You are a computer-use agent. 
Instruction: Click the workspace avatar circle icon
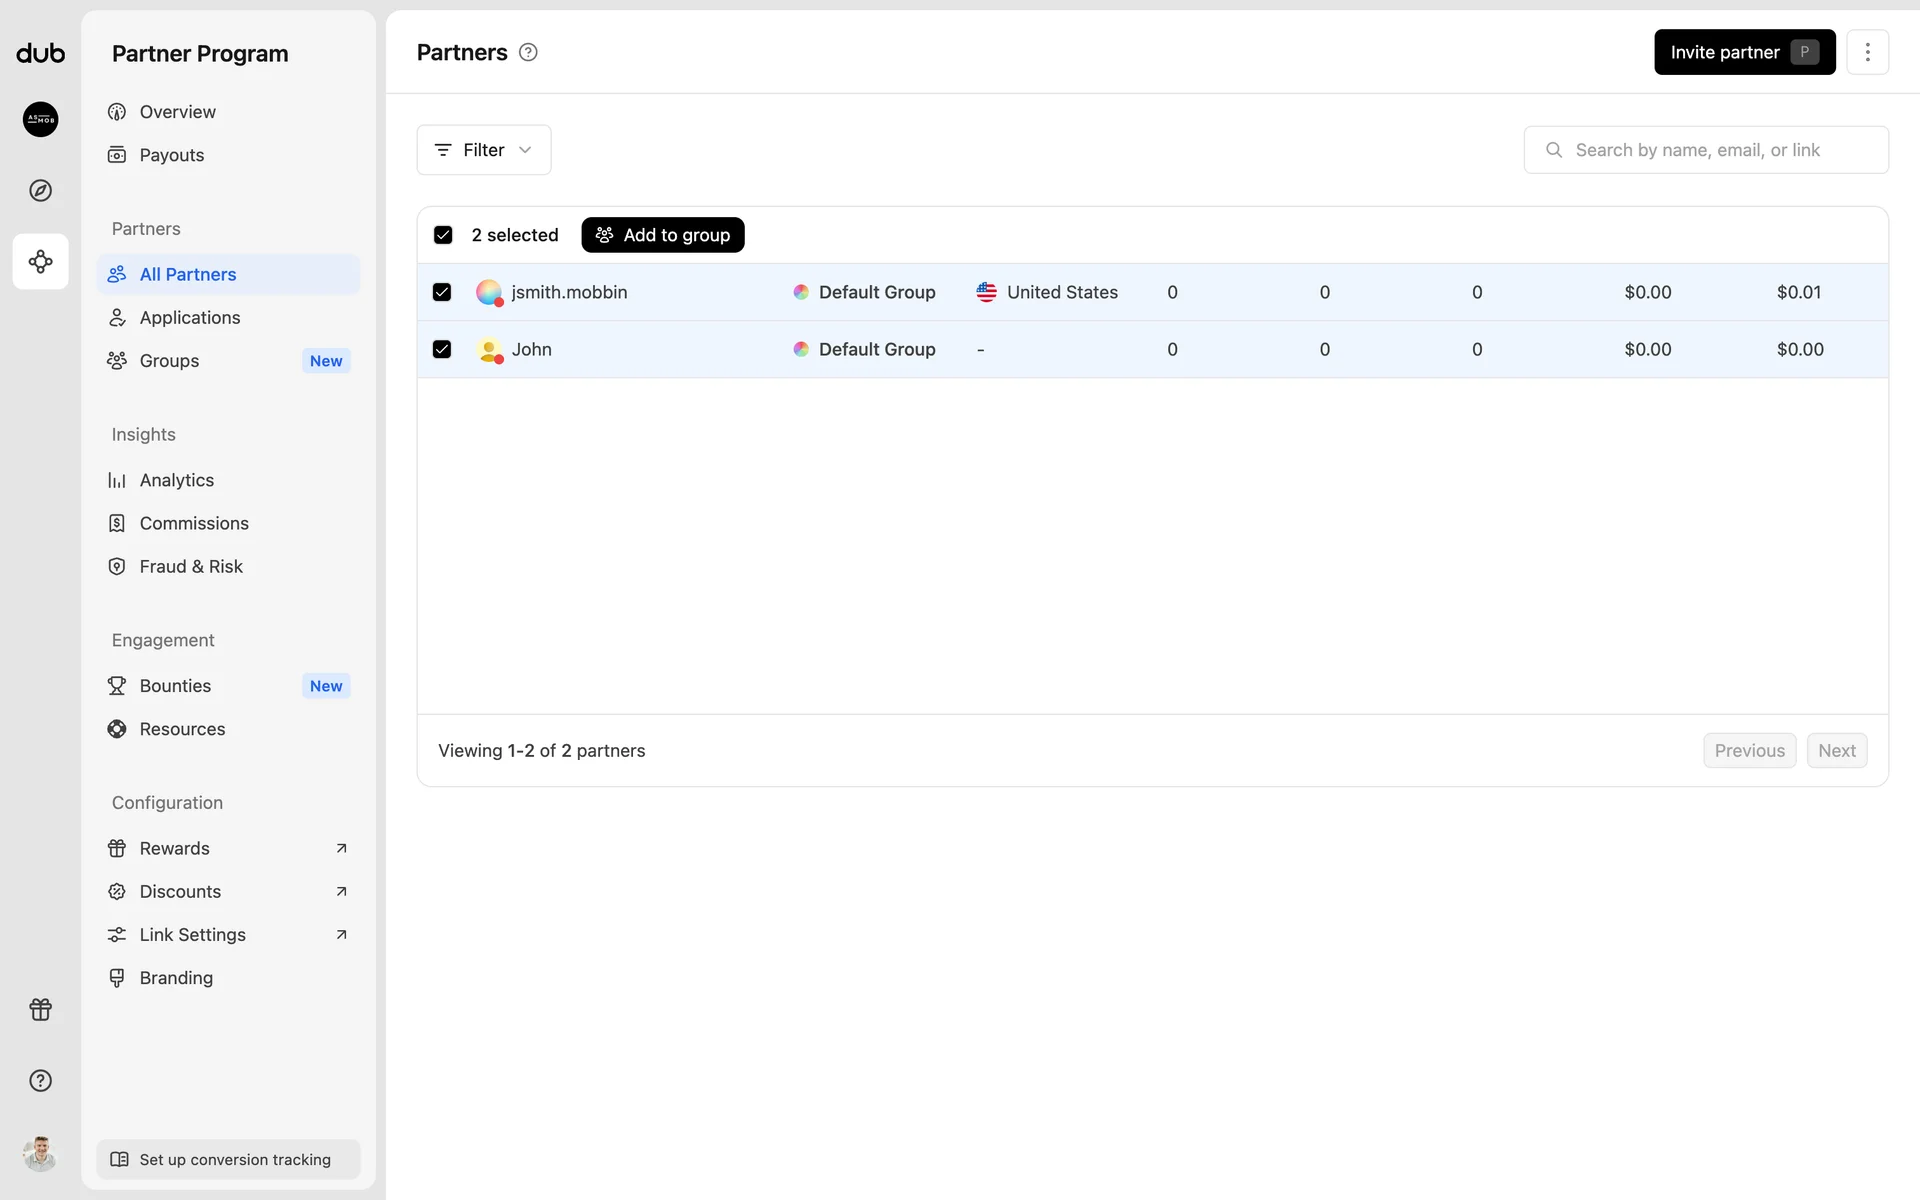(x=40, y=119)
